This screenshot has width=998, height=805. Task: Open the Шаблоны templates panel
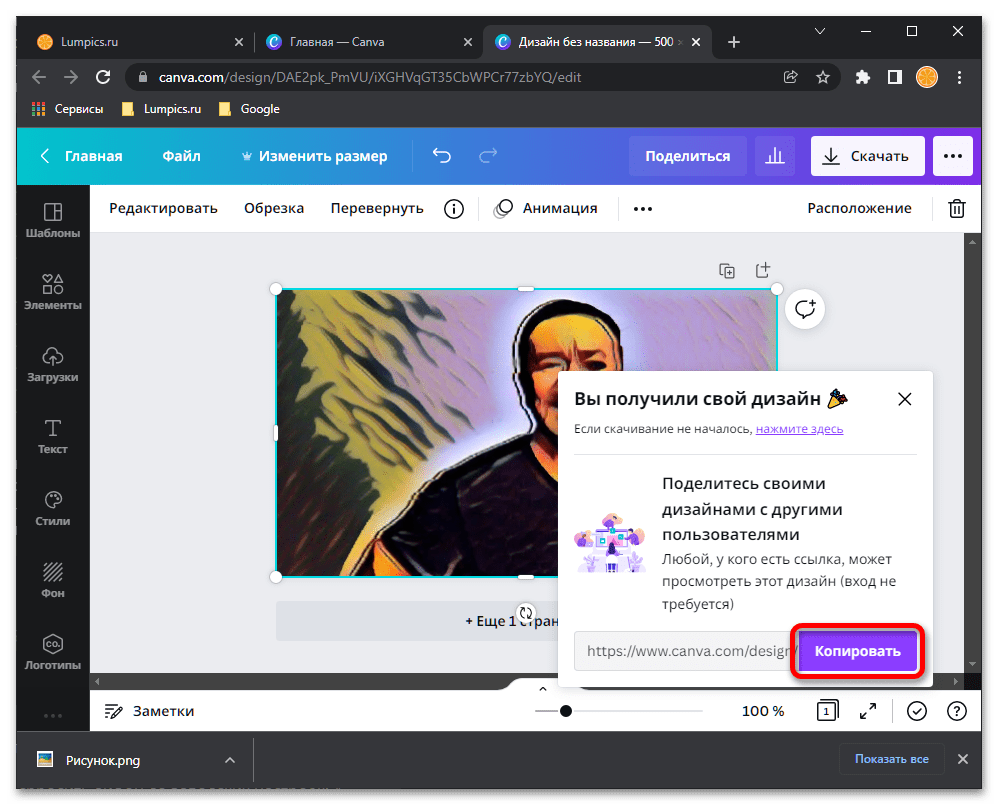pos(53,220)
